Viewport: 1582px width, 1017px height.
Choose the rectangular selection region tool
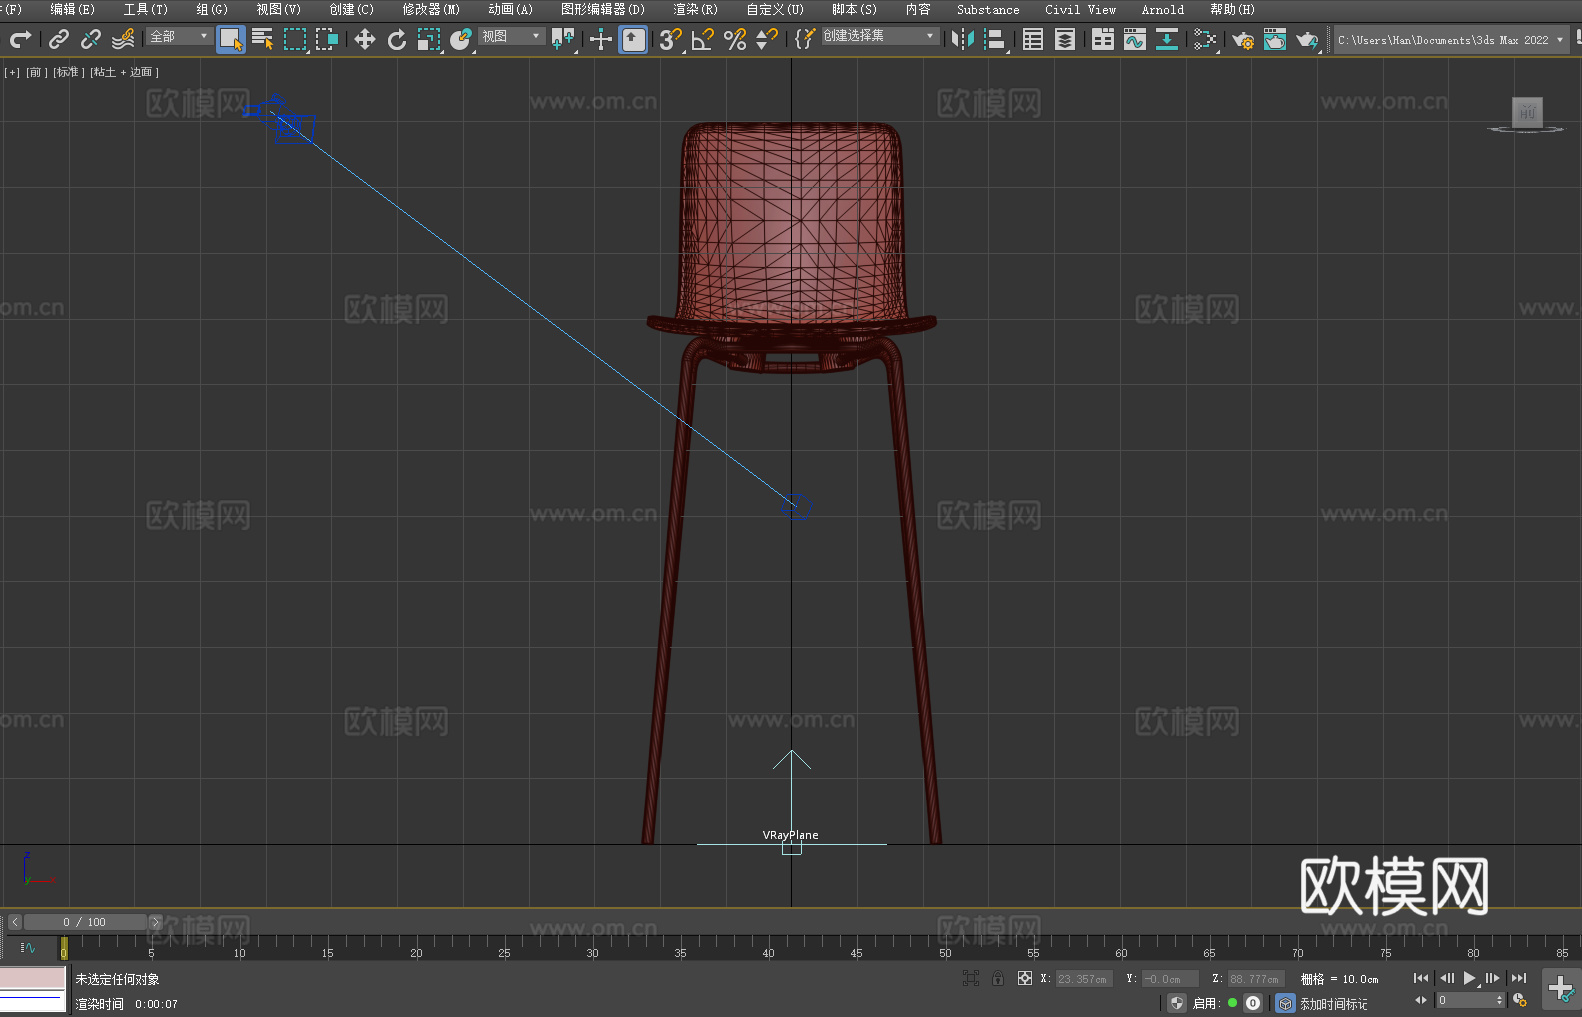coord(295,39)
